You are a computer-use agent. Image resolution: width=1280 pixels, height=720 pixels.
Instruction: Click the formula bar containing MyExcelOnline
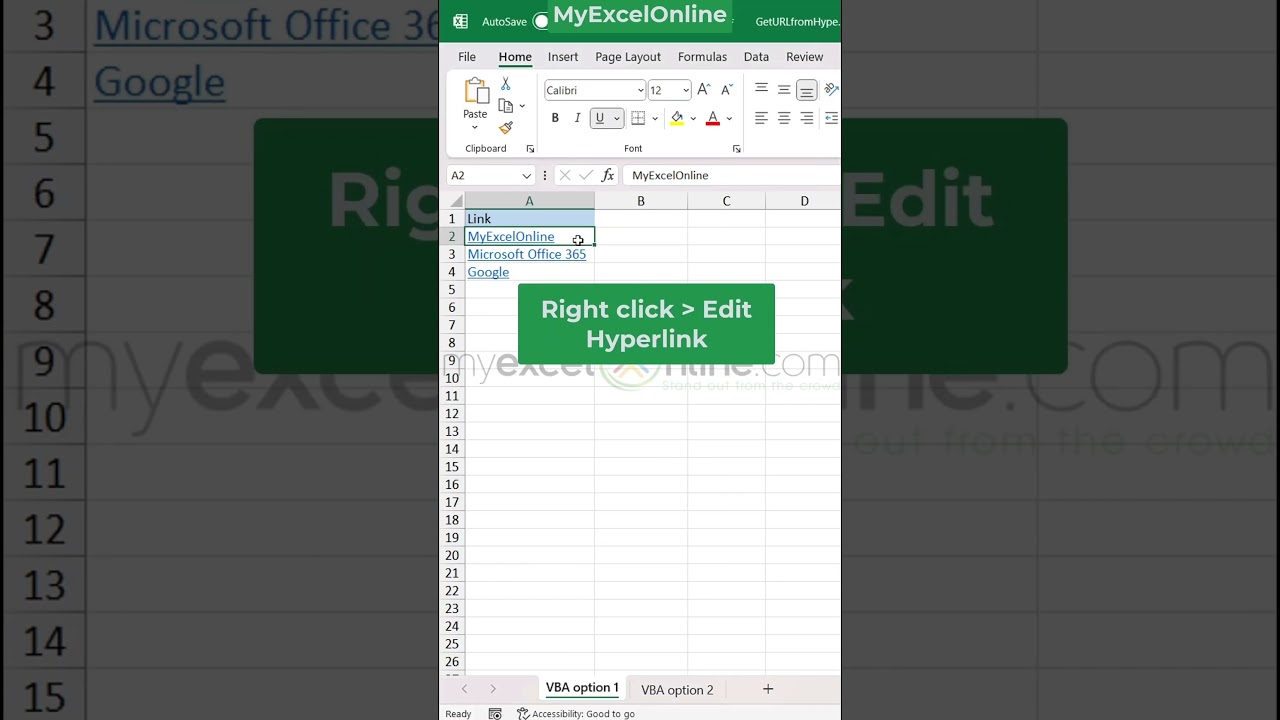pos(733,175)
